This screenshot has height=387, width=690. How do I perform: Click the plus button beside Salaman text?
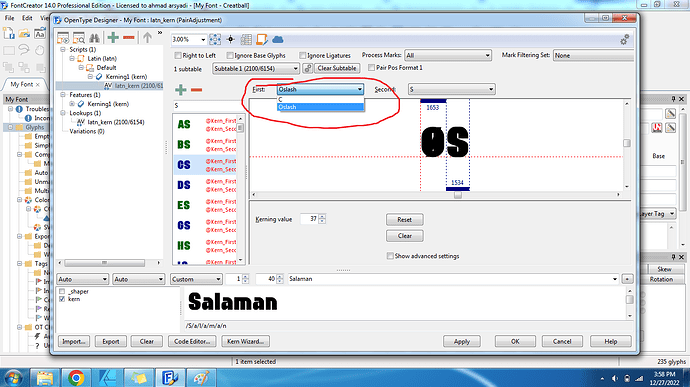coord(627,279)
